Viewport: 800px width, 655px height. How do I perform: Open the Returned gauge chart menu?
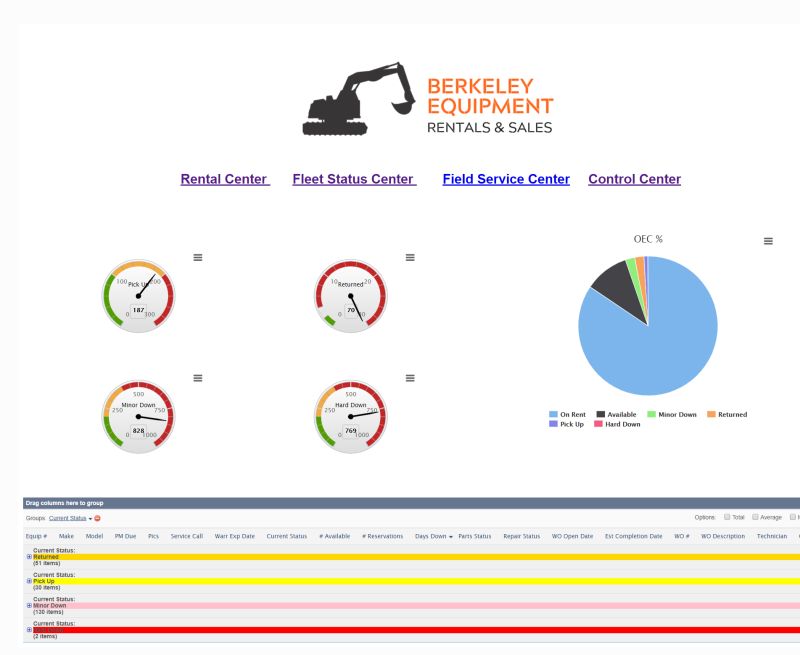[410, 257]
